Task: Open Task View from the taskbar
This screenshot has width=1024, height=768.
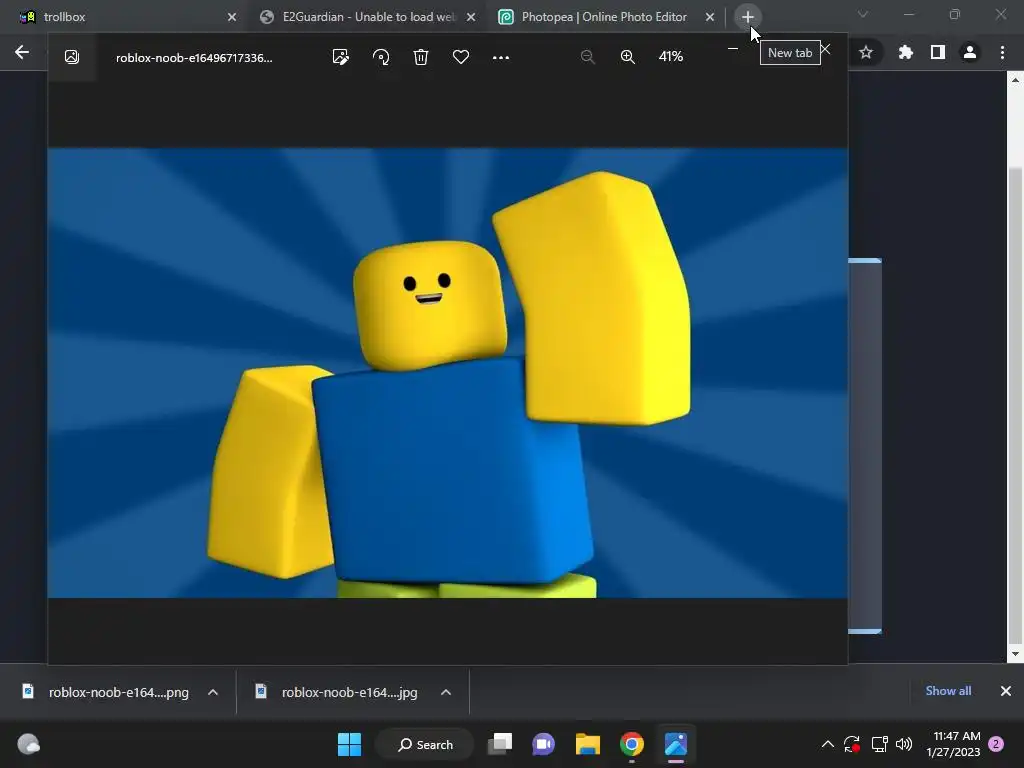Action: (x=500, y=744)
